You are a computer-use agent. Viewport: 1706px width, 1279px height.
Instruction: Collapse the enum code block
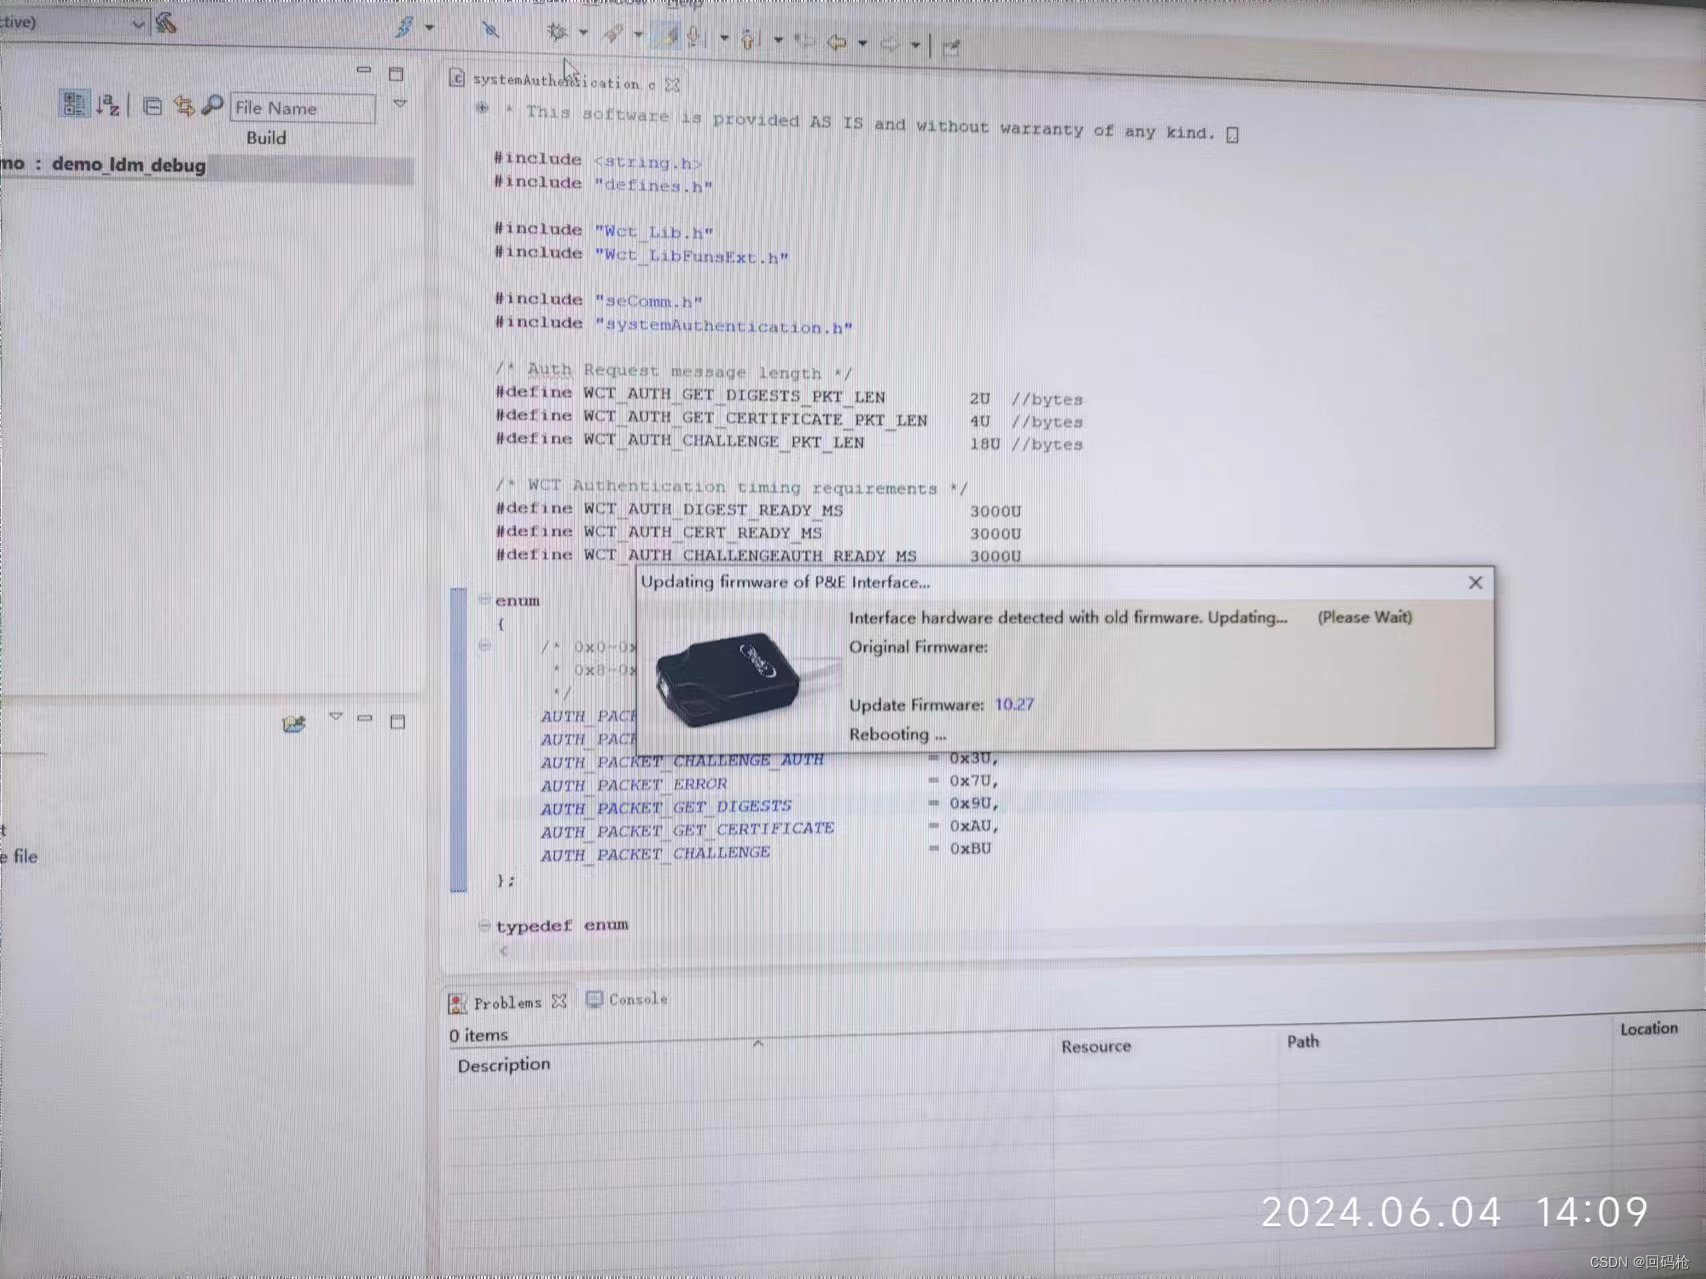pos(484,600)
